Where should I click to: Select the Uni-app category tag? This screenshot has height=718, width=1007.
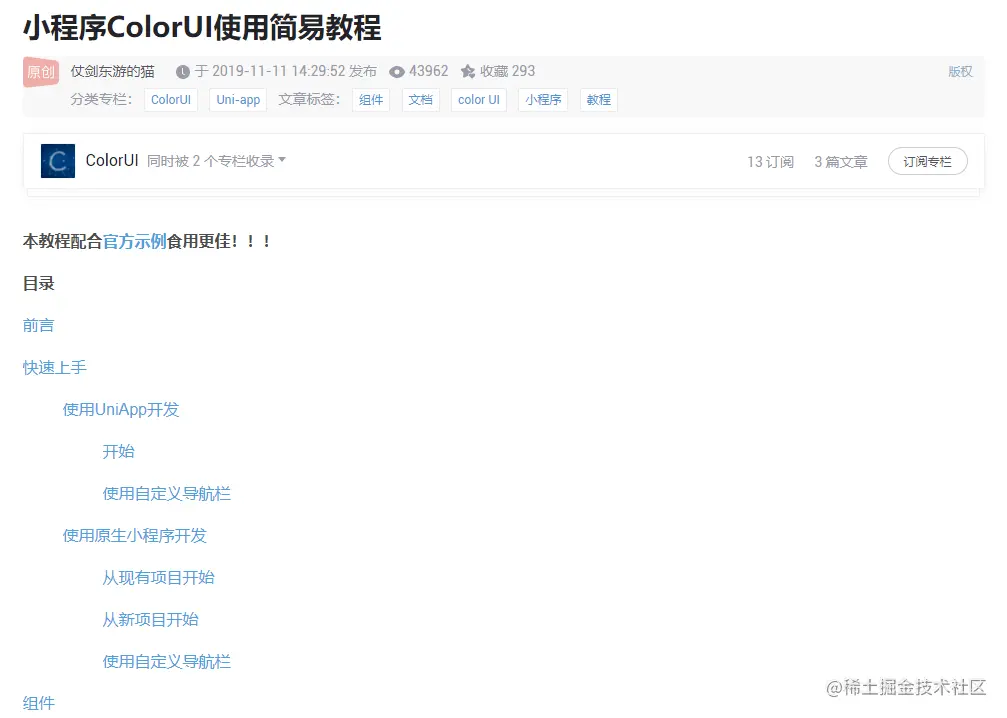(x=238, y=100)
